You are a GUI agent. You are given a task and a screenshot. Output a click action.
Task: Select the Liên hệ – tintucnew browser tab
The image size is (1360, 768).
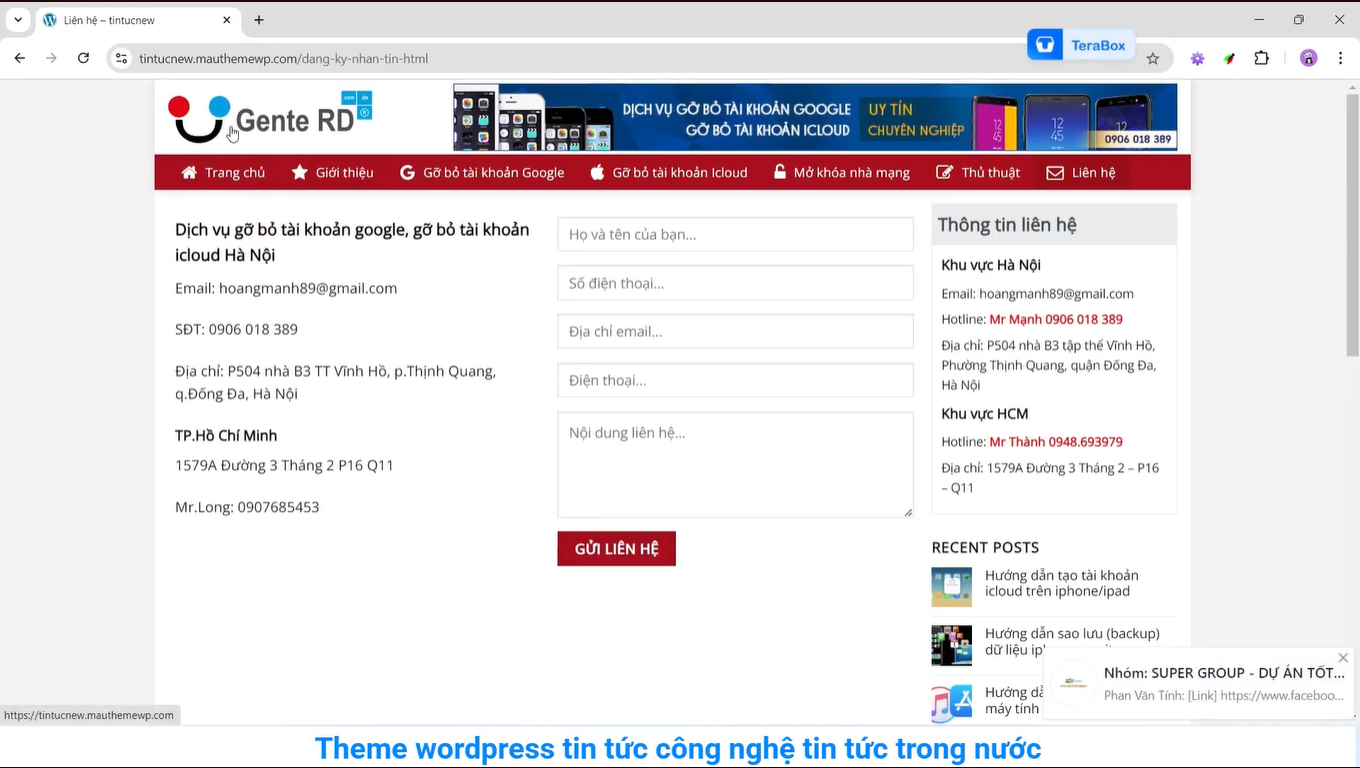point(137,20)
